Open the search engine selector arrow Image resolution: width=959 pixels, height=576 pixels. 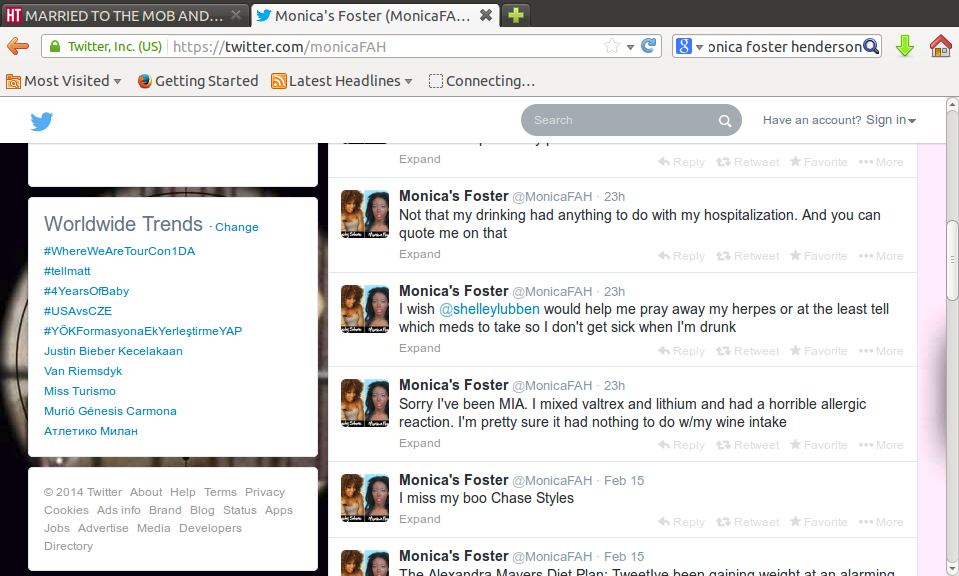click(699, 47)
